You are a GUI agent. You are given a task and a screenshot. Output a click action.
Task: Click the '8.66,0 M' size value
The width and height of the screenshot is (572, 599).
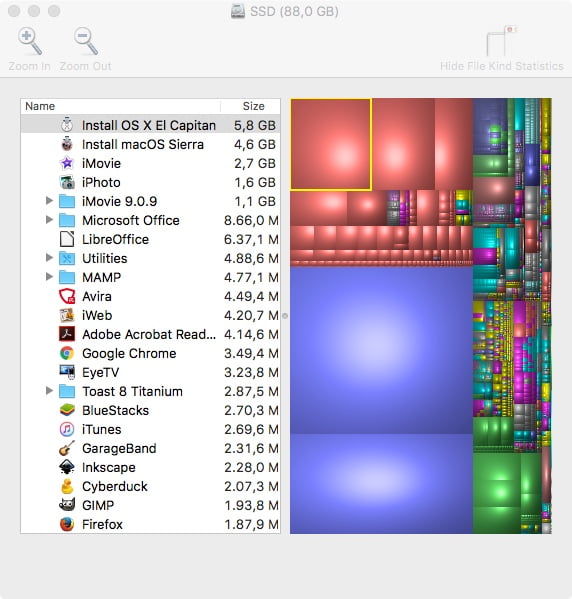pyautogui.click(x=251, y=220)
